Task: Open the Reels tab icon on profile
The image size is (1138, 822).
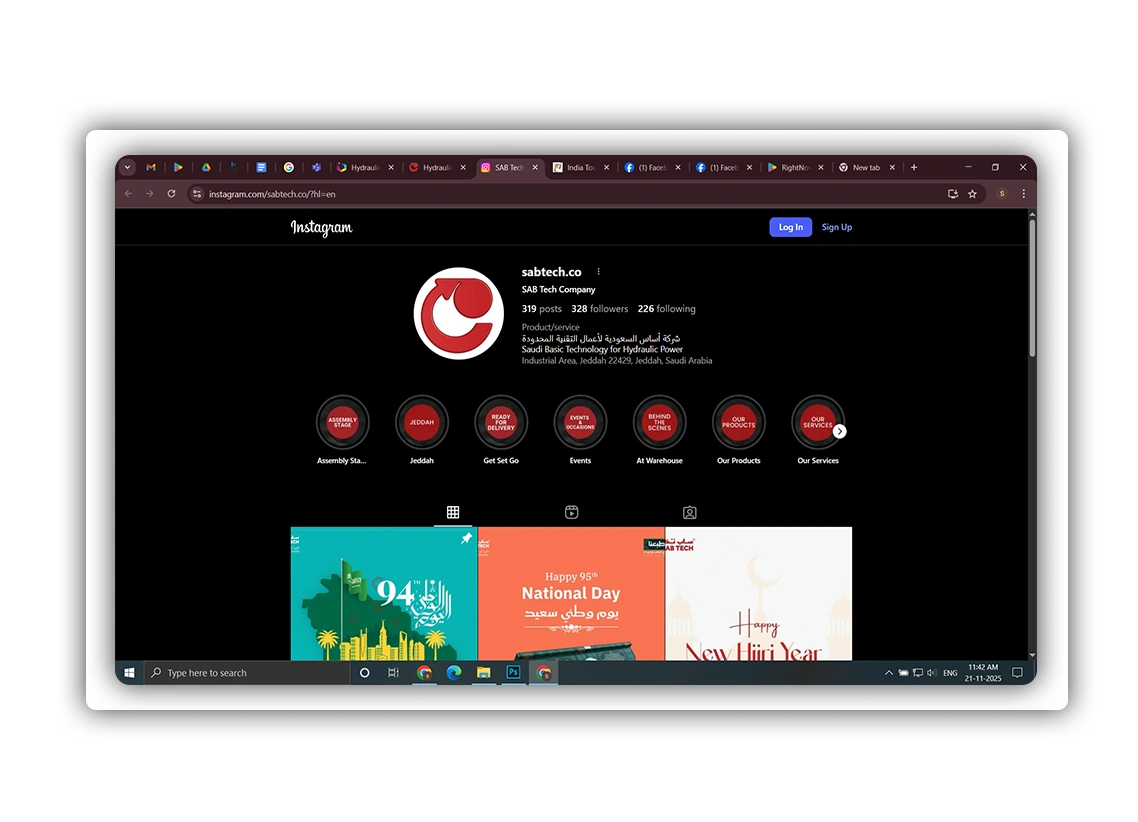Action: pos(571,512)
